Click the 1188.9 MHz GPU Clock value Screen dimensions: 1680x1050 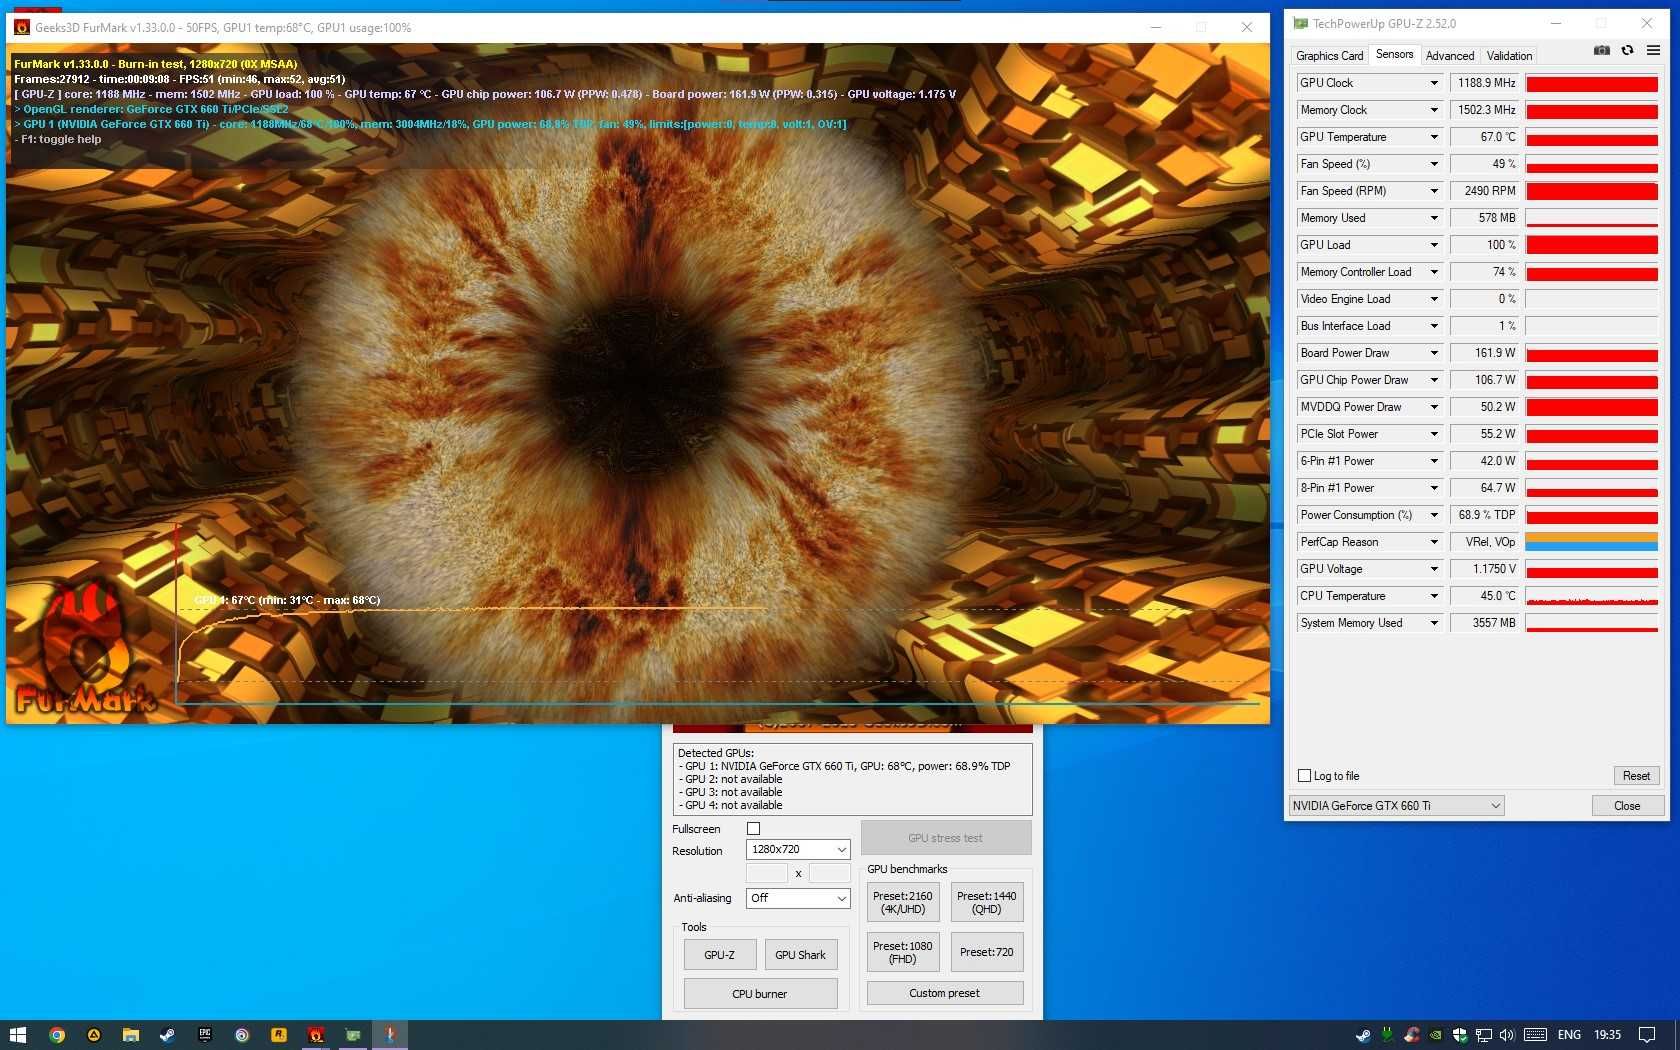pos(1485,83)
